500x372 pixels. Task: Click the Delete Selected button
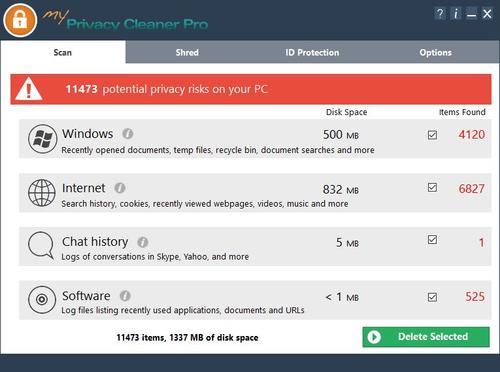[x=426, y=337]
